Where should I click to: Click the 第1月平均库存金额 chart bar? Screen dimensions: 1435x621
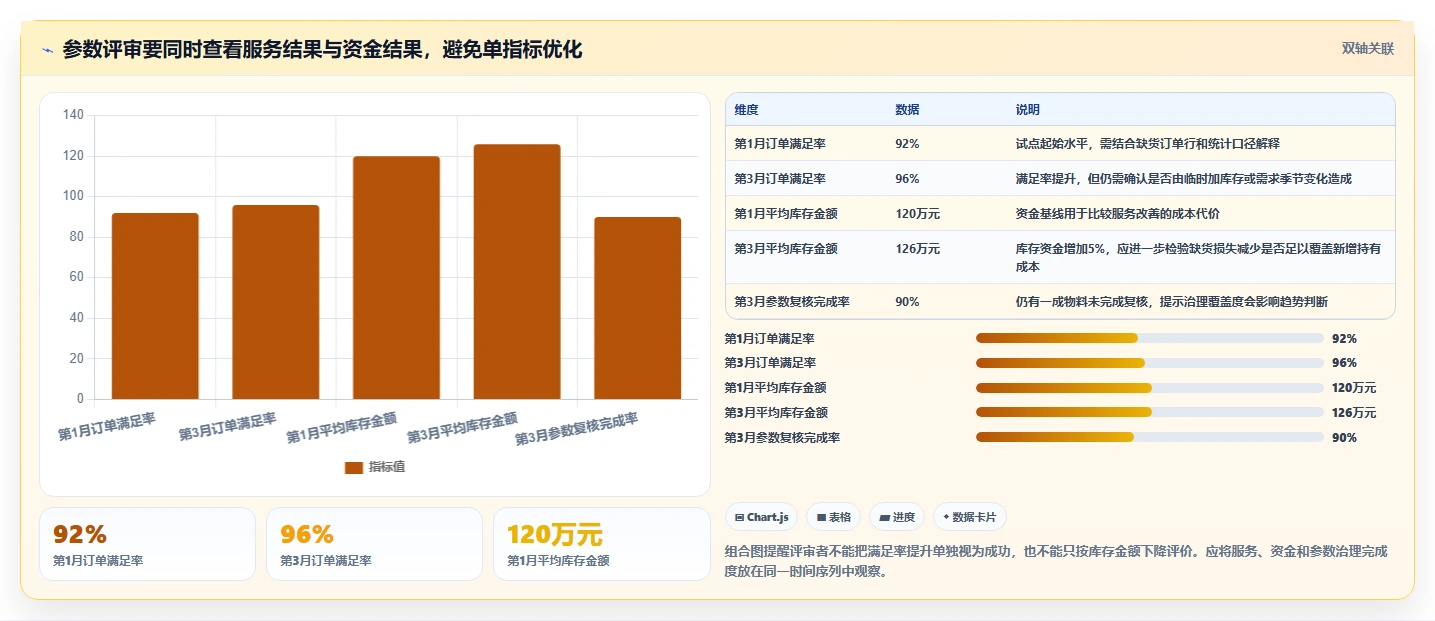coord(396,278)
